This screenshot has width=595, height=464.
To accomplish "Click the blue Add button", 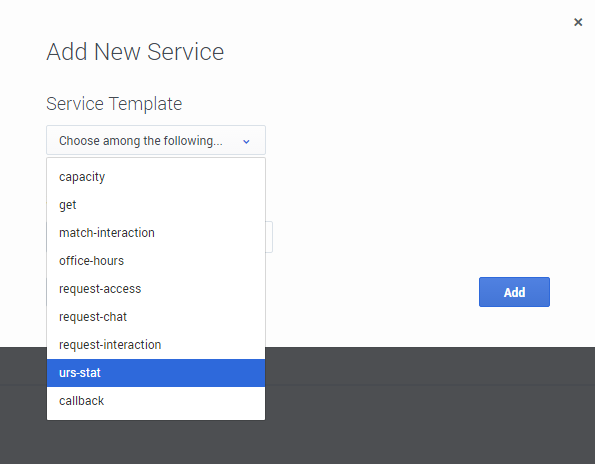I will click(514, 292).
